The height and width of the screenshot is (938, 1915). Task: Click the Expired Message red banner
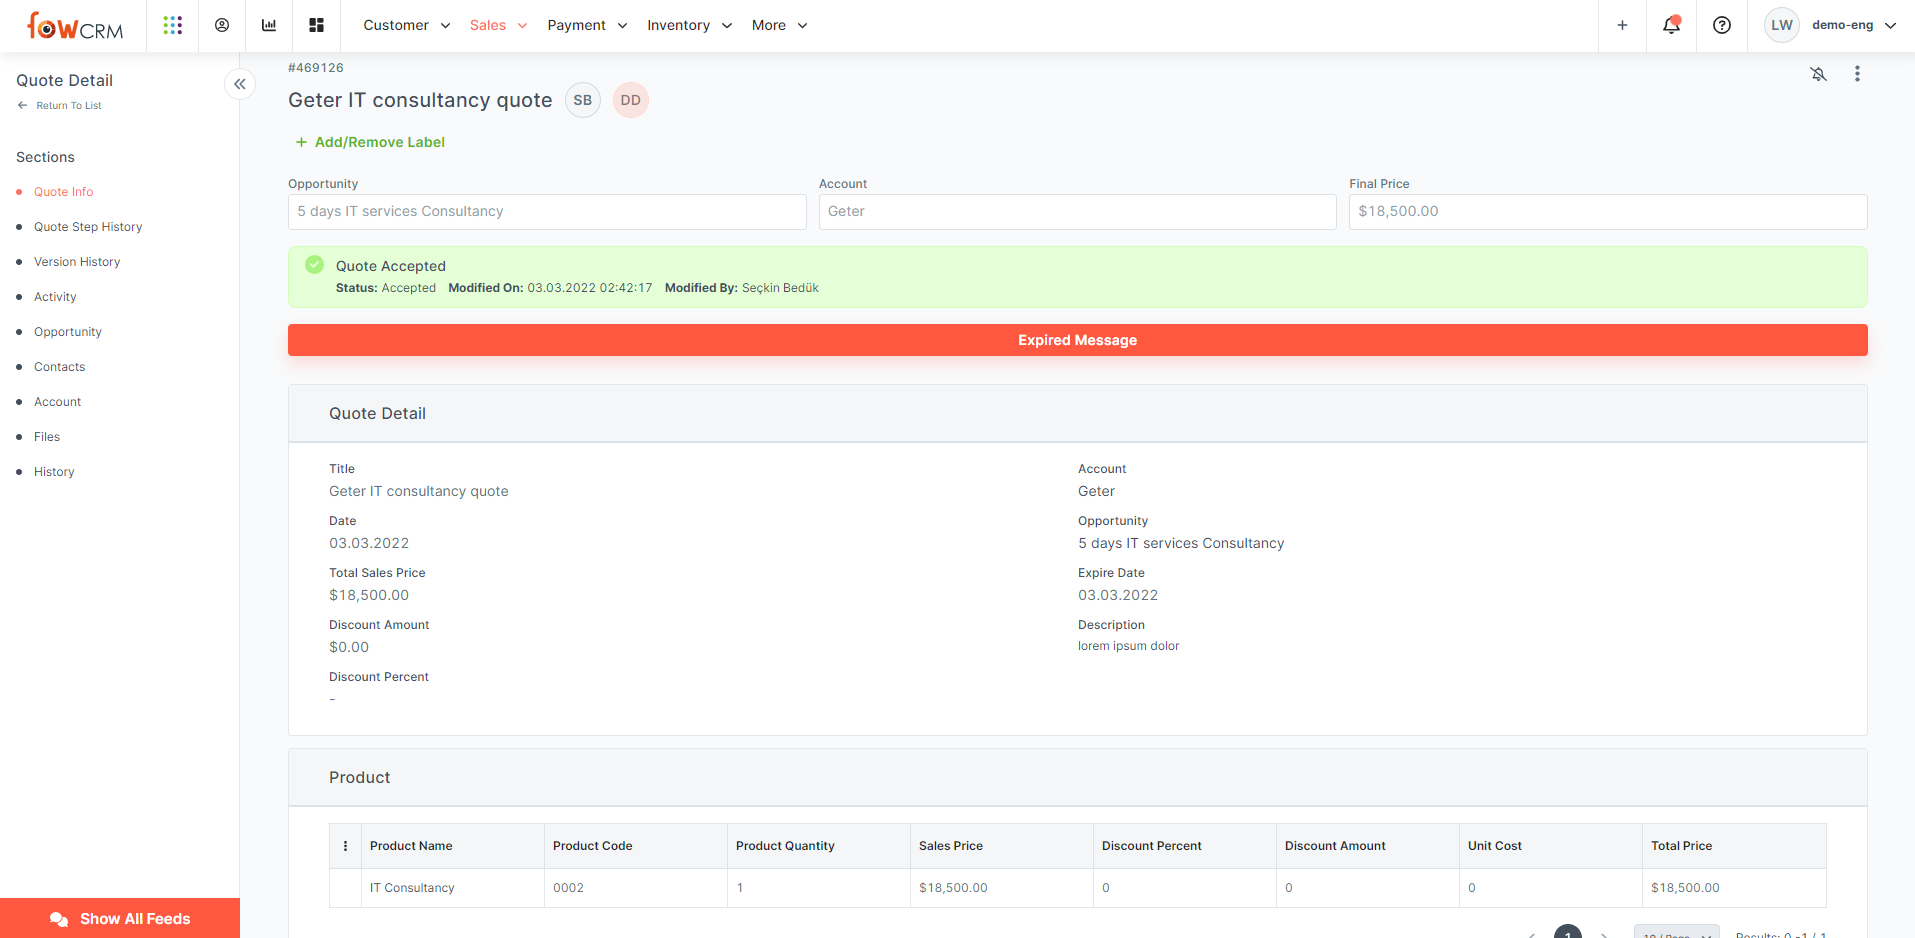pos(1077,340)
